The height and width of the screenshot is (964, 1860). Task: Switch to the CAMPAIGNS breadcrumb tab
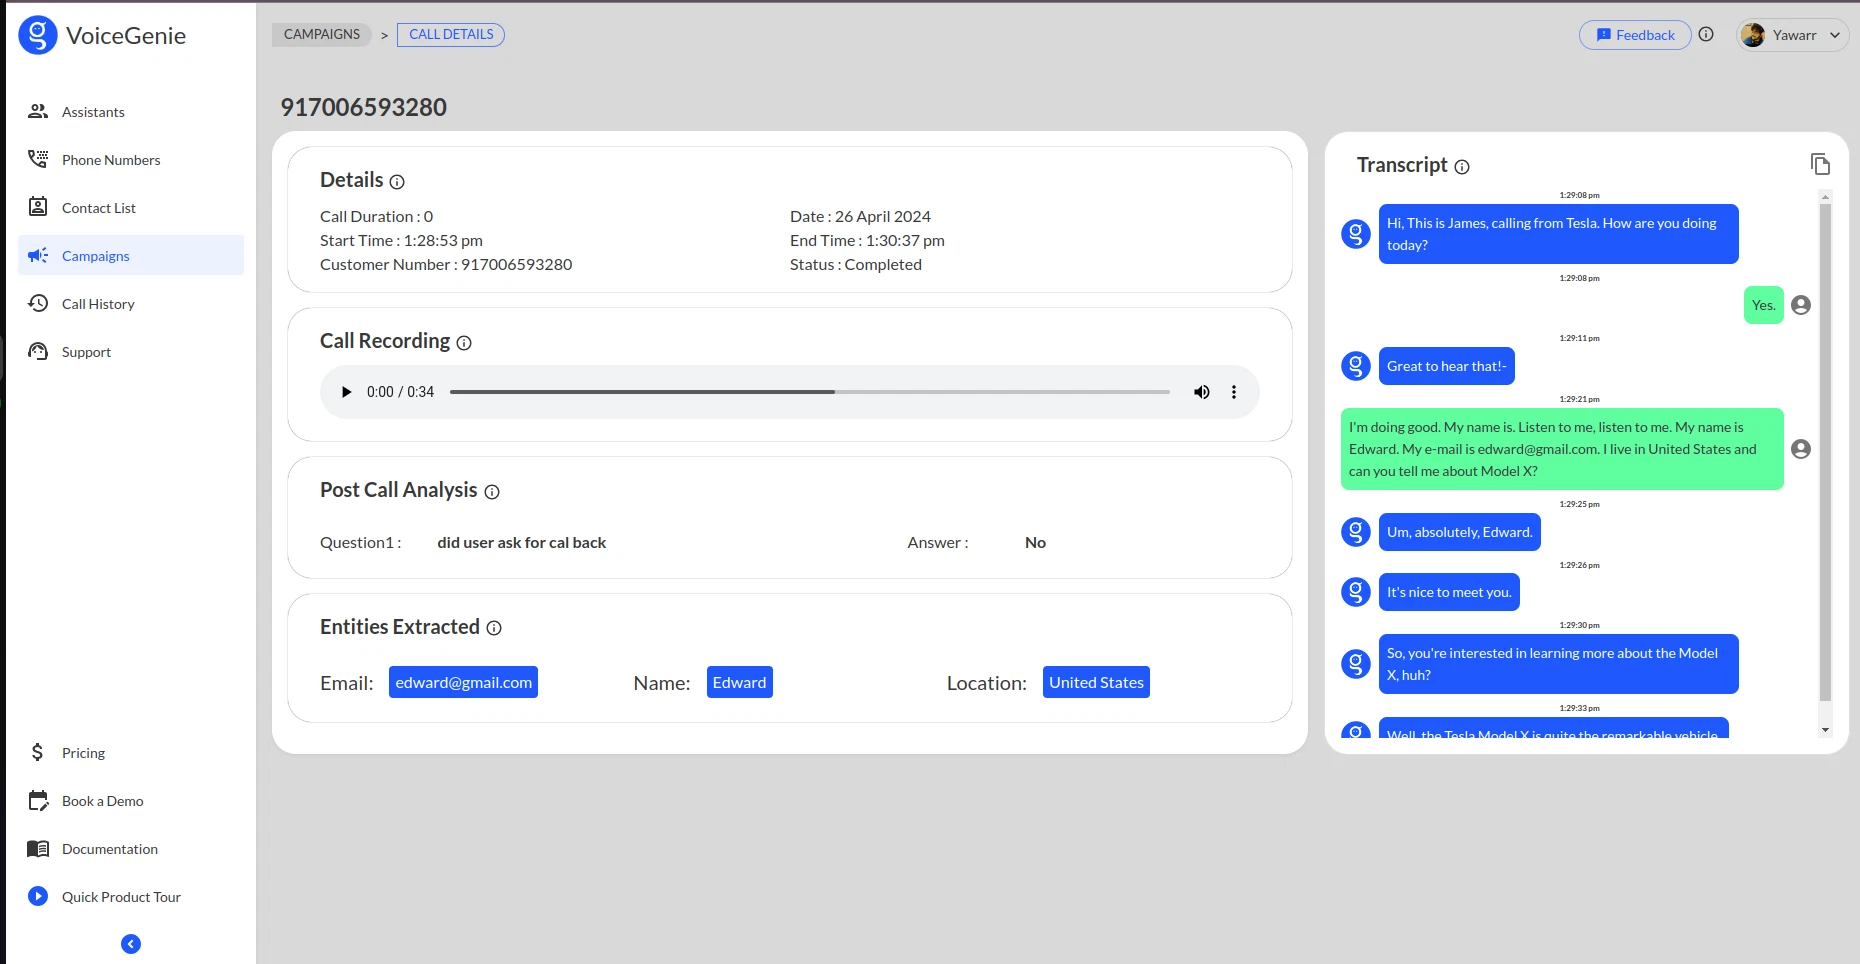(321, 34)
